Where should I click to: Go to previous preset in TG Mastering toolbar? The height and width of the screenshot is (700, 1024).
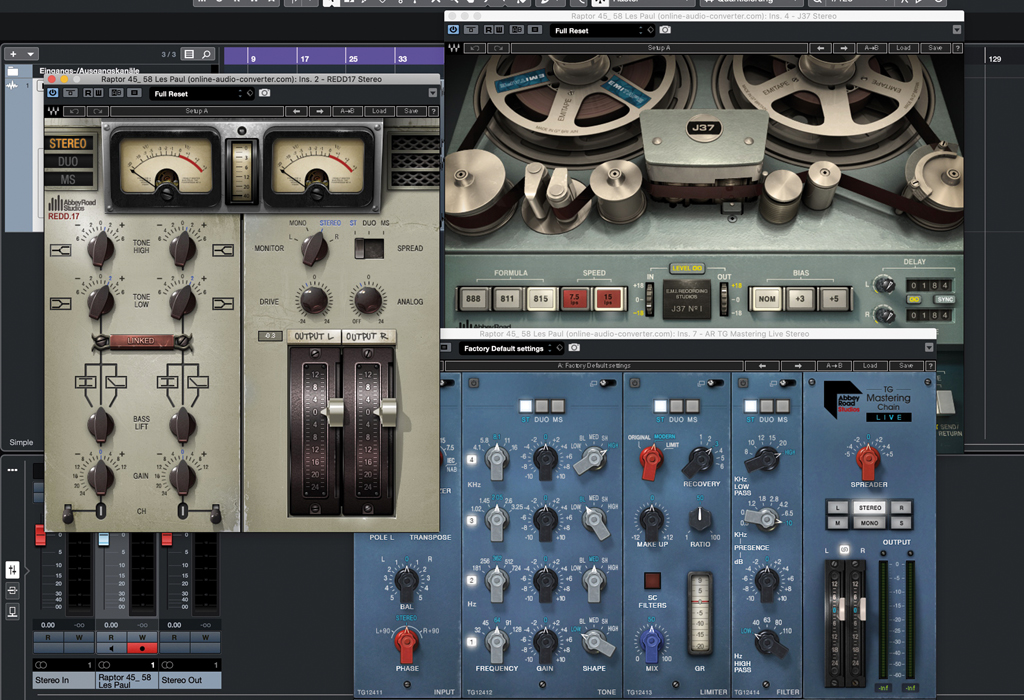tap(762, 366)
